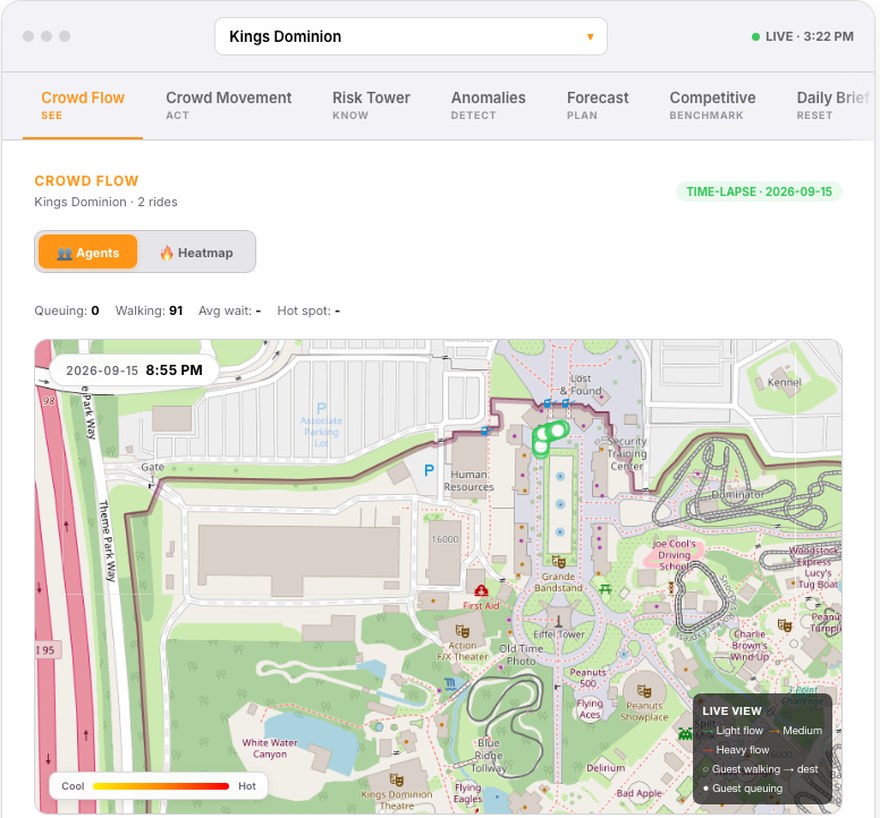Viewport: 880px width, 818px height.
Task: Click the Kings Dominion Theatre mask icon
Action: [x=396, y=780]
